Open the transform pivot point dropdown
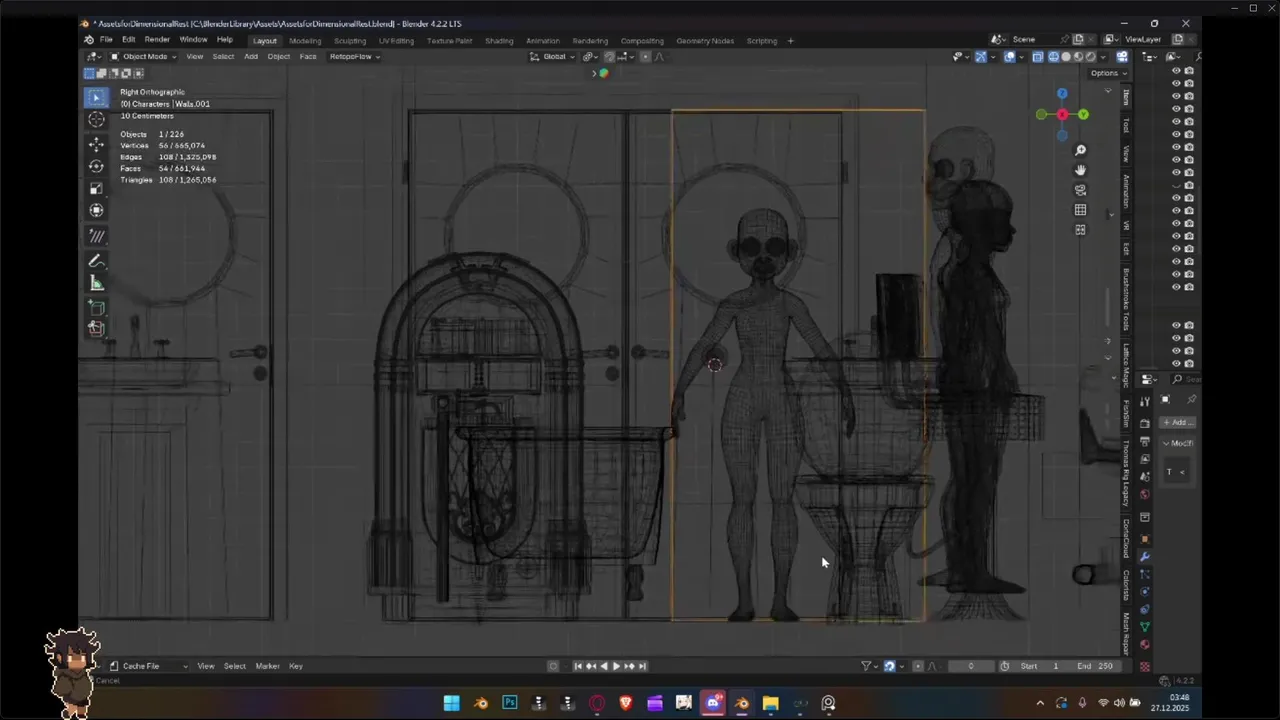 pyautogui.click(x=590, y=57)
